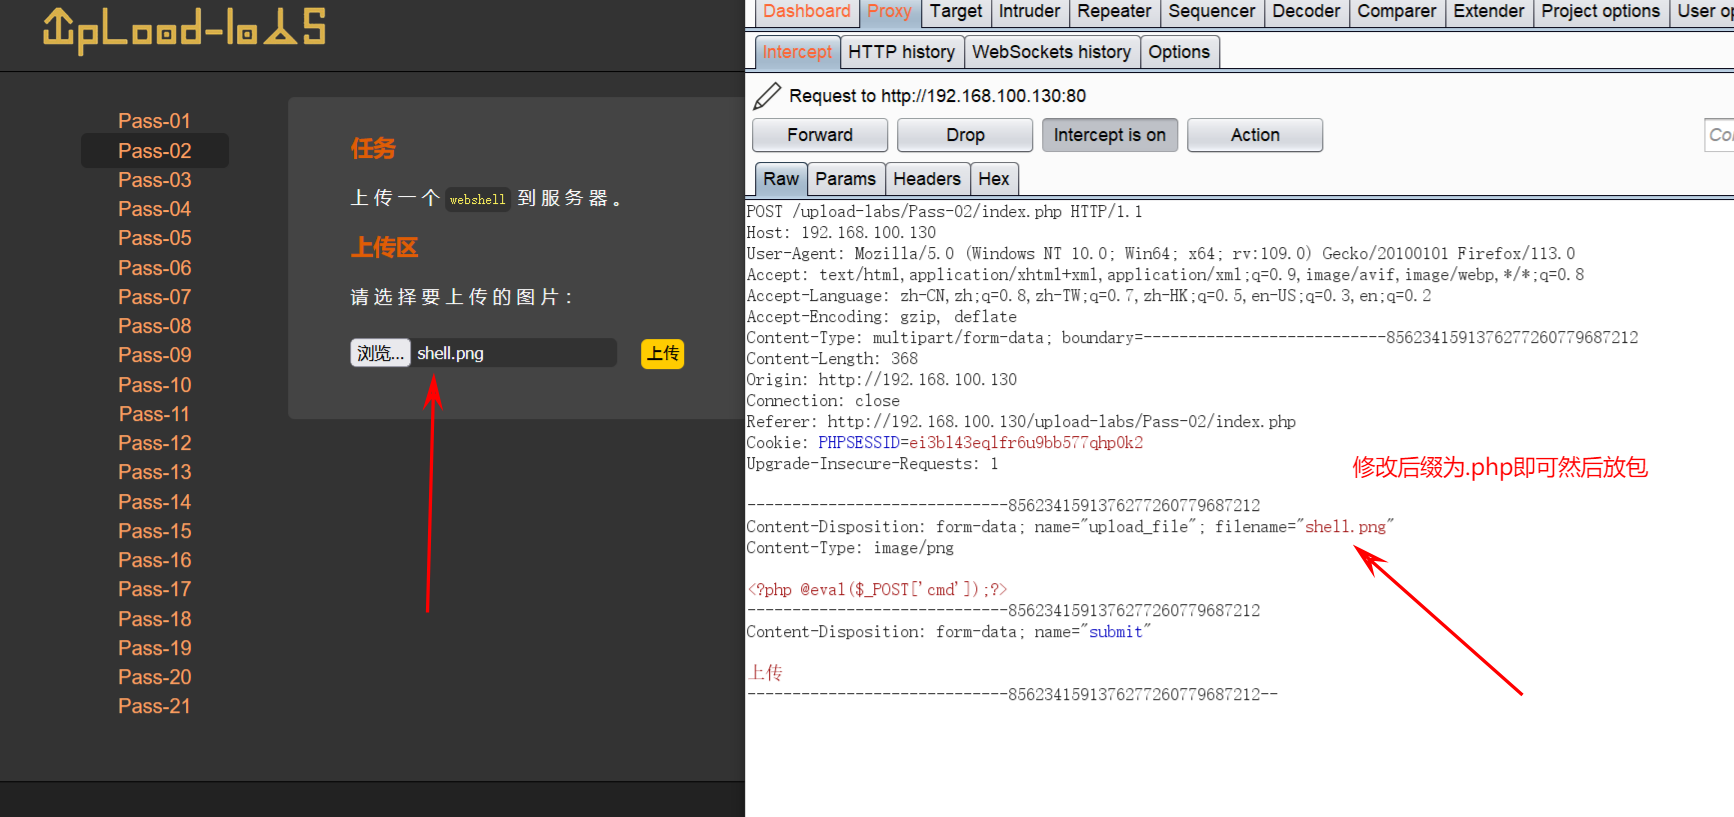1734x817 pixels.
Task: Open Pass-05 in the sidebar
Action: point(154,238)
